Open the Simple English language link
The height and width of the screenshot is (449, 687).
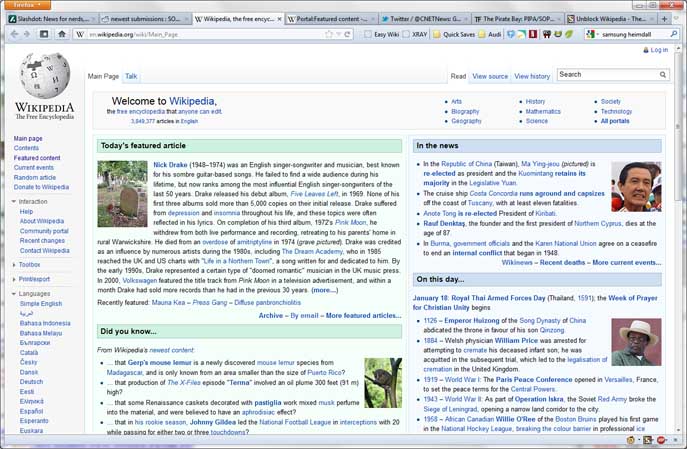(x=41, y=304)
